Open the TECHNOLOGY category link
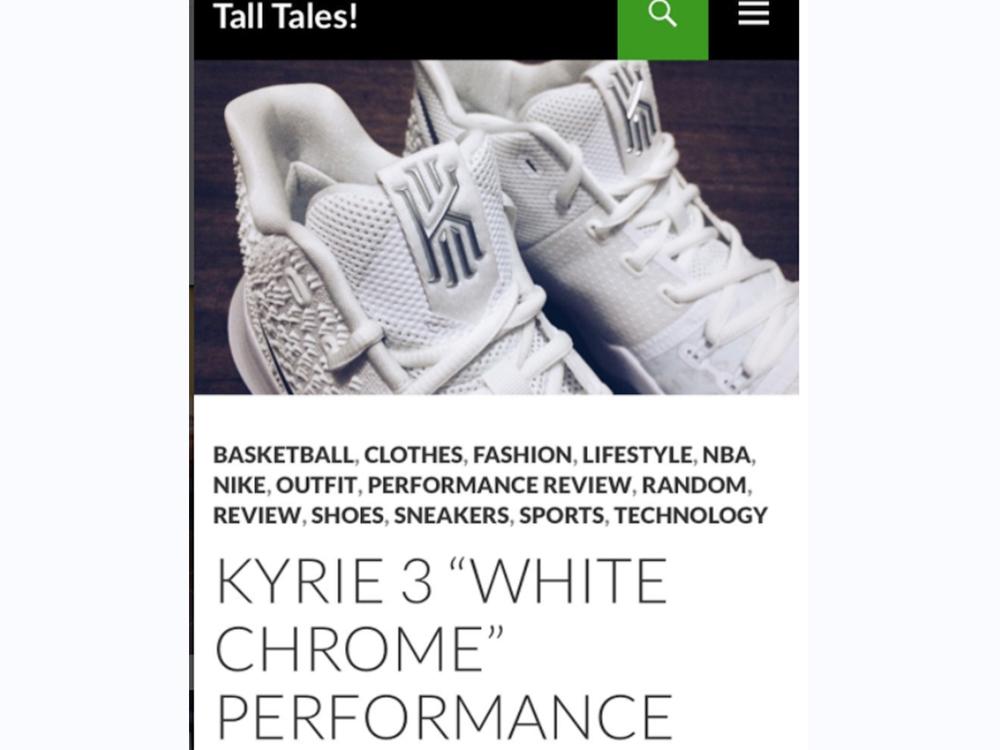This screenshot has width=1000, height=750. pos(691,515)
